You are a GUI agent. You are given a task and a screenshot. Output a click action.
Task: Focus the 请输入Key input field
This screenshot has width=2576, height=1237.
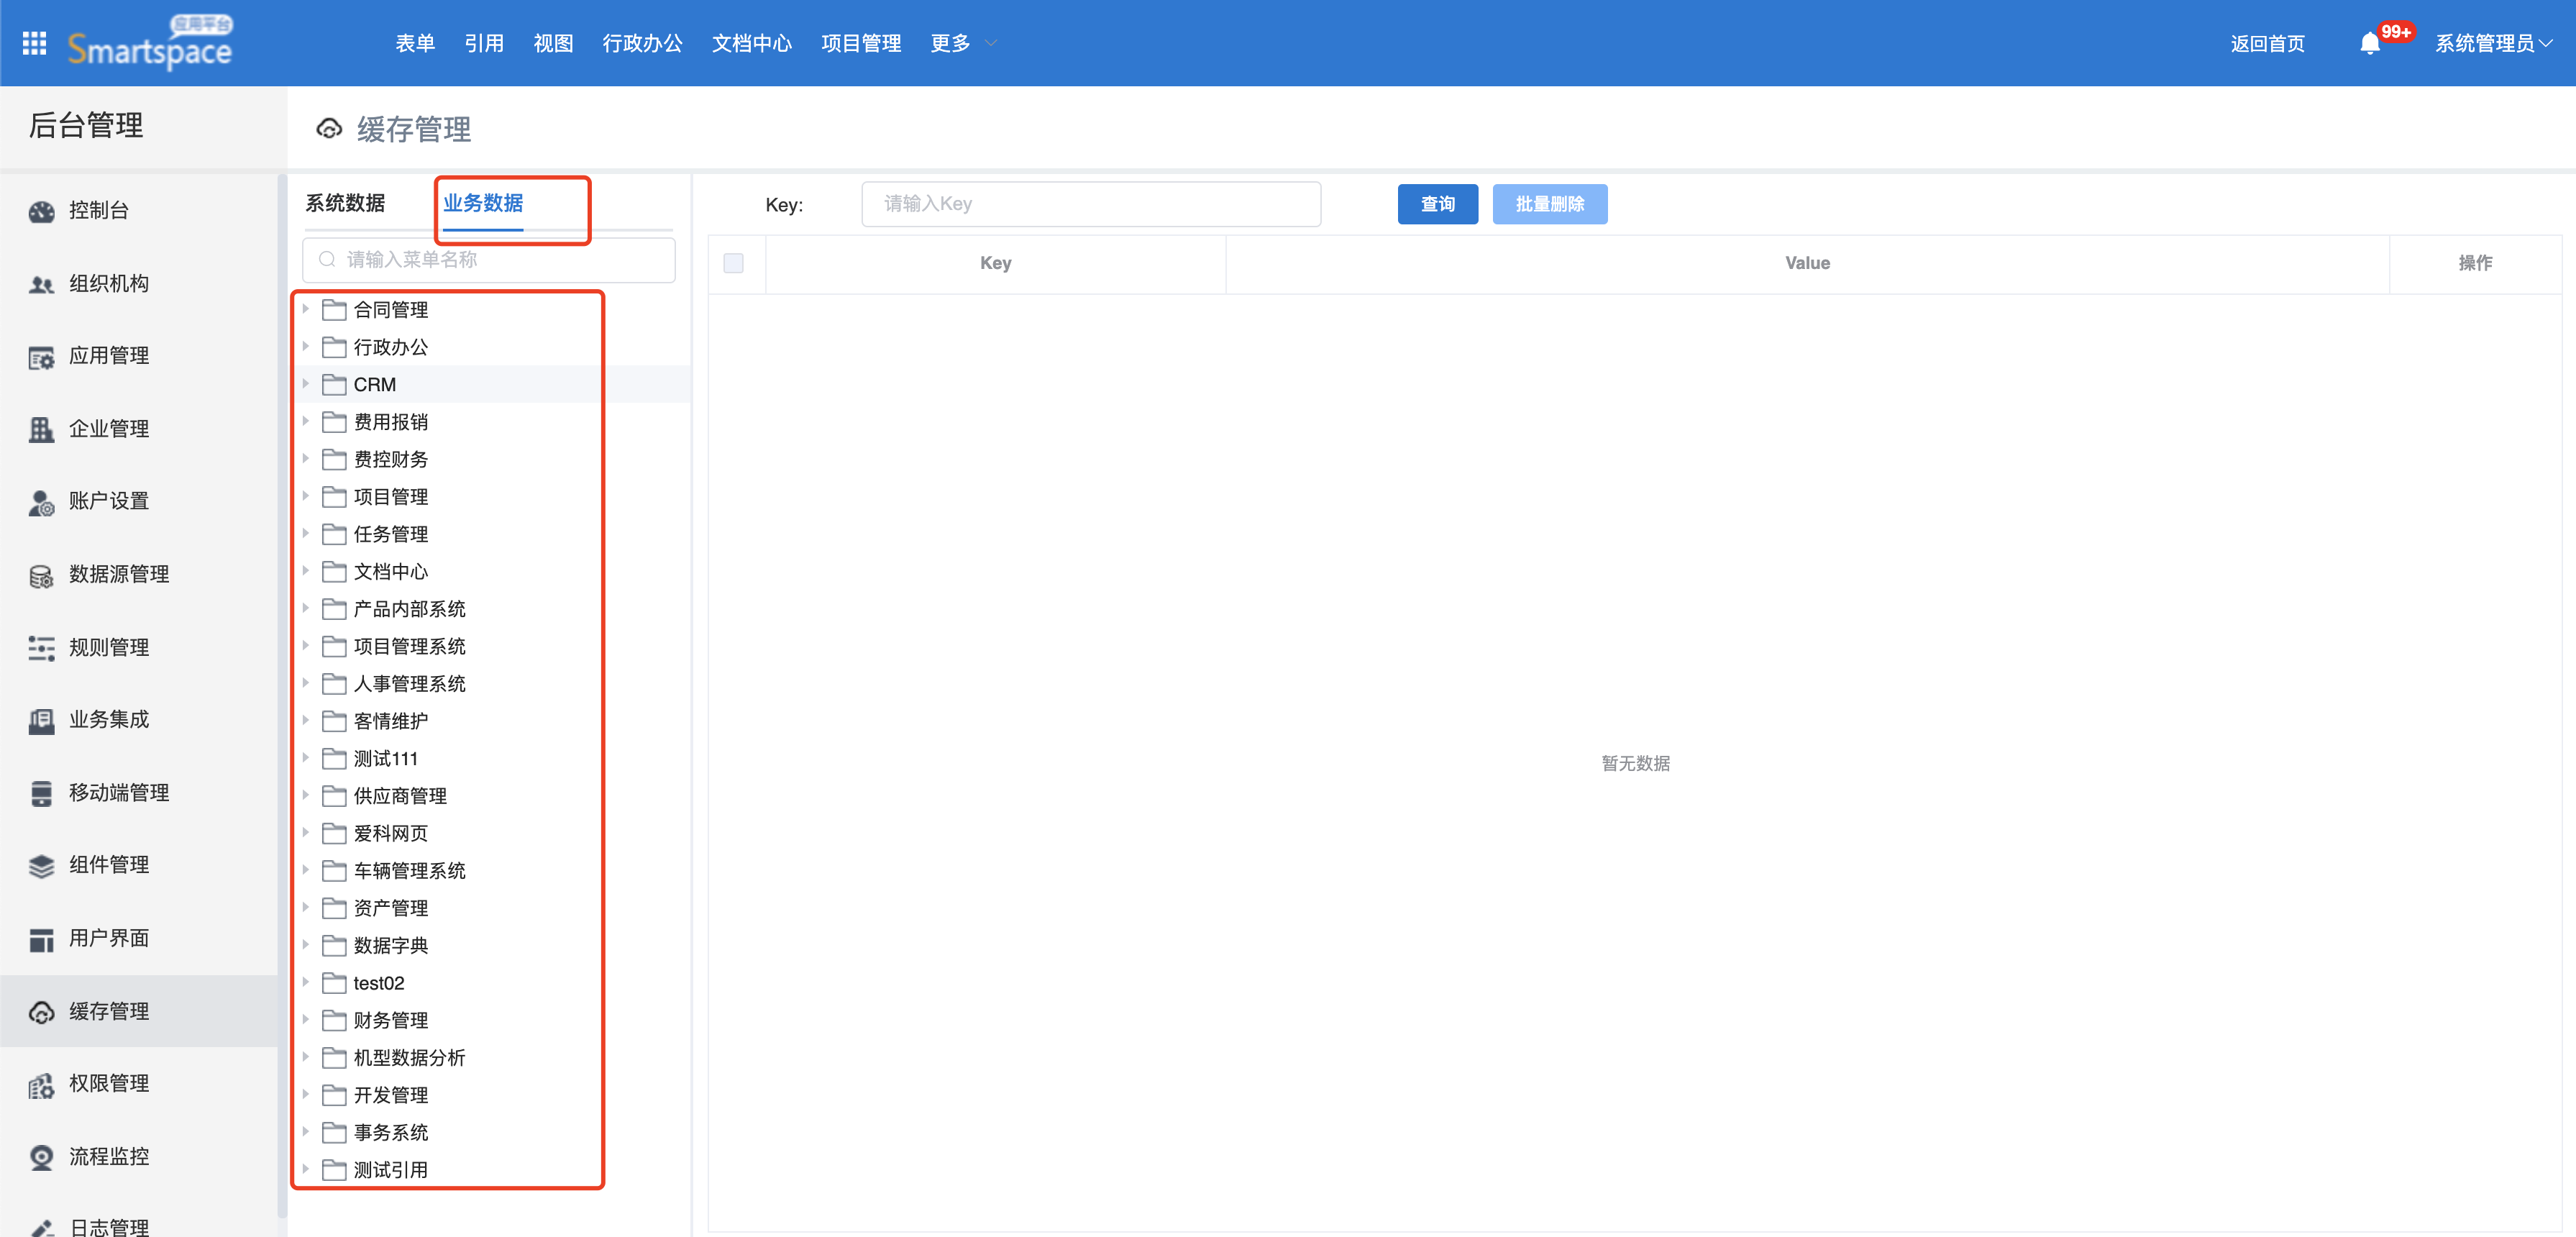(x=1090, y=204)
